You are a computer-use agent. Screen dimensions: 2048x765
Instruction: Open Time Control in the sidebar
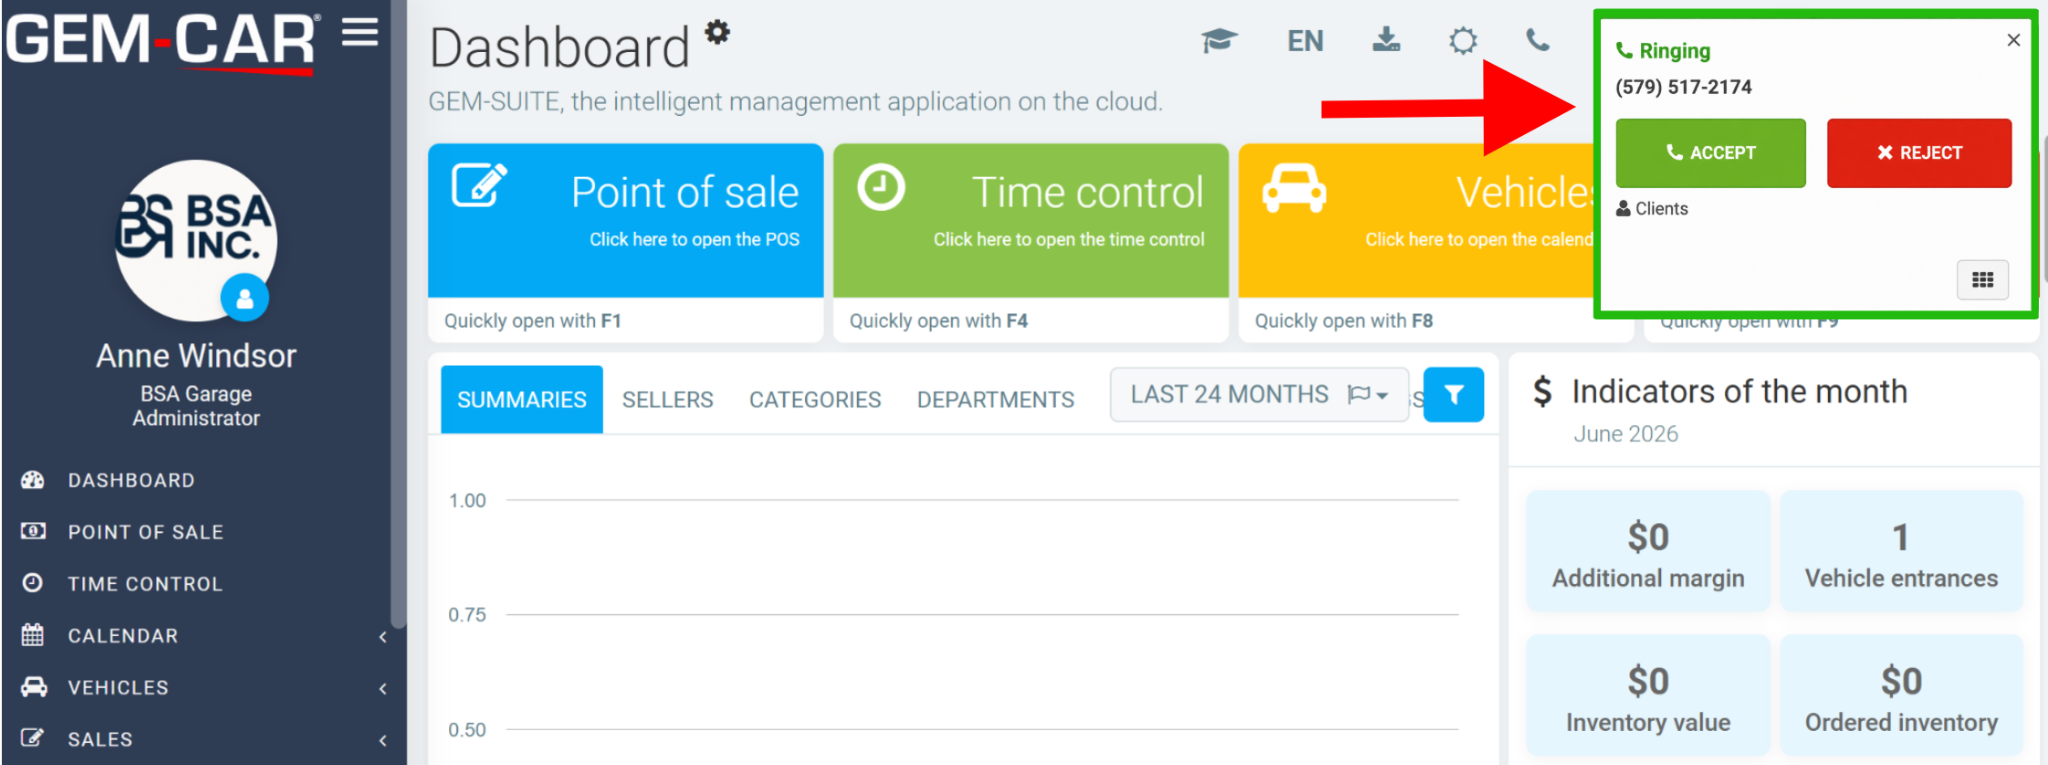point(145,584)
